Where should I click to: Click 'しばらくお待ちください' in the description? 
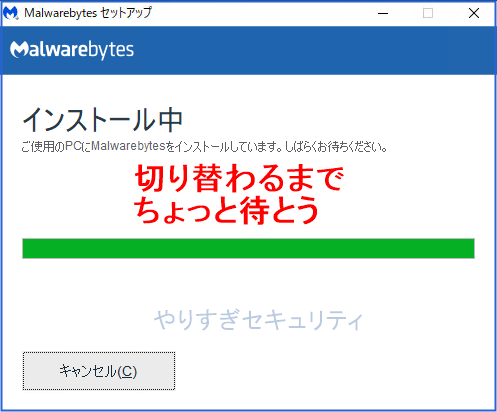[x=333, y=147]
